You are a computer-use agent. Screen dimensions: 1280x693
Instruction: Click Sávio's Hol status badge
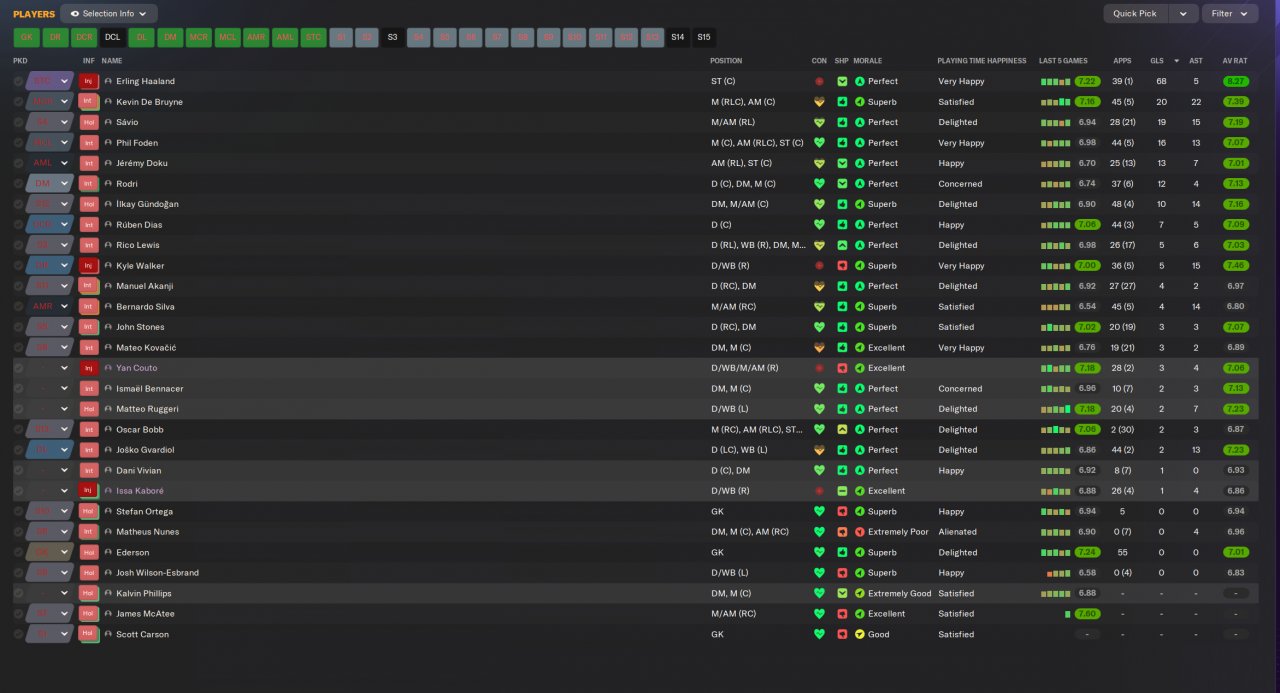click(89, 122)
